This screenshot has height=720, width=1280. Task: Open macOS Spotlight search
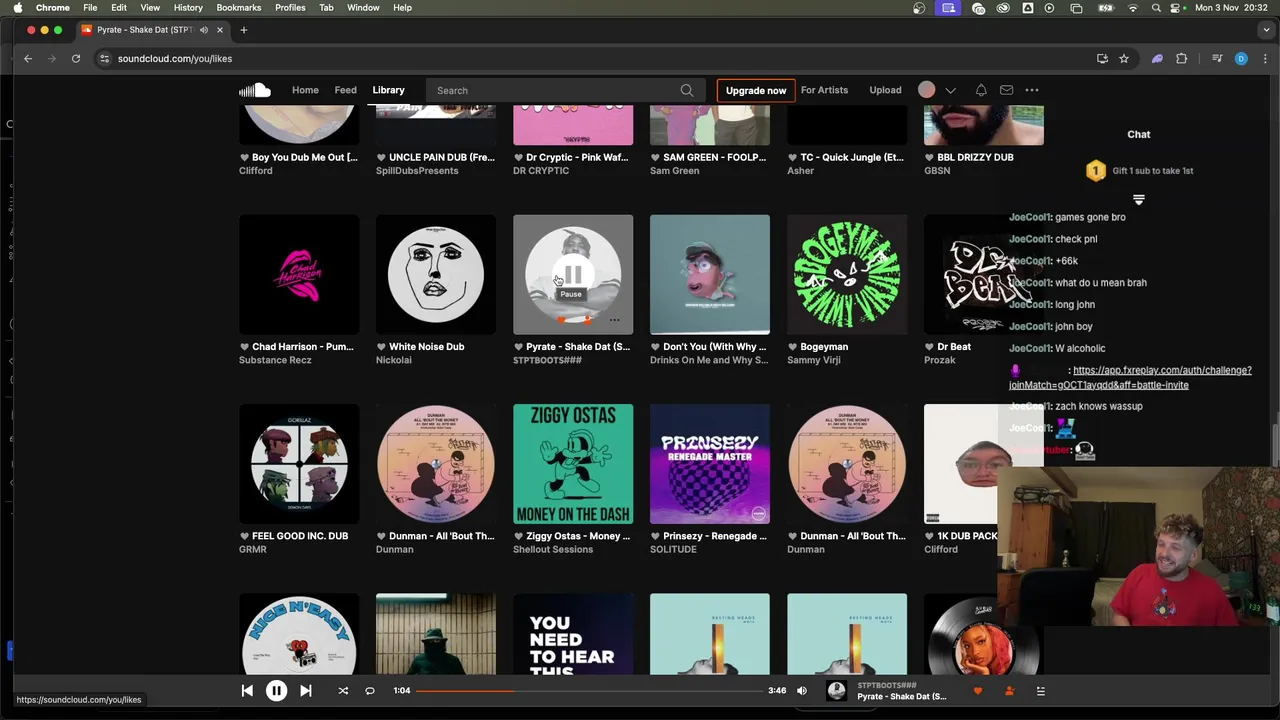click(x=1156, y=8)
